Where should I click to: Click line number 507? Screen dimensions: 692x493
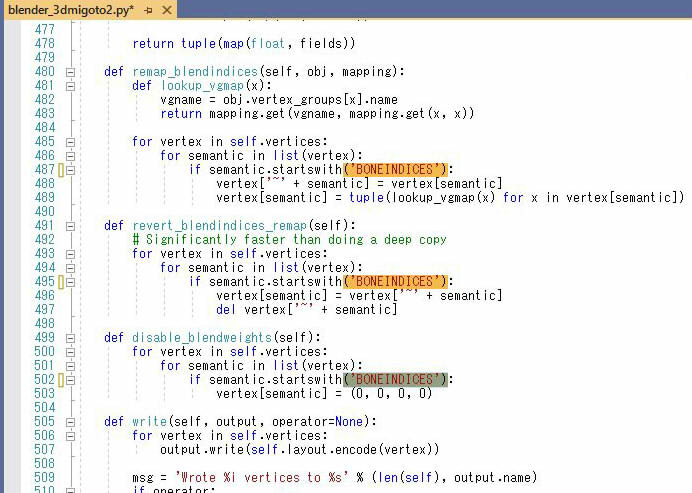pos(45,450)
